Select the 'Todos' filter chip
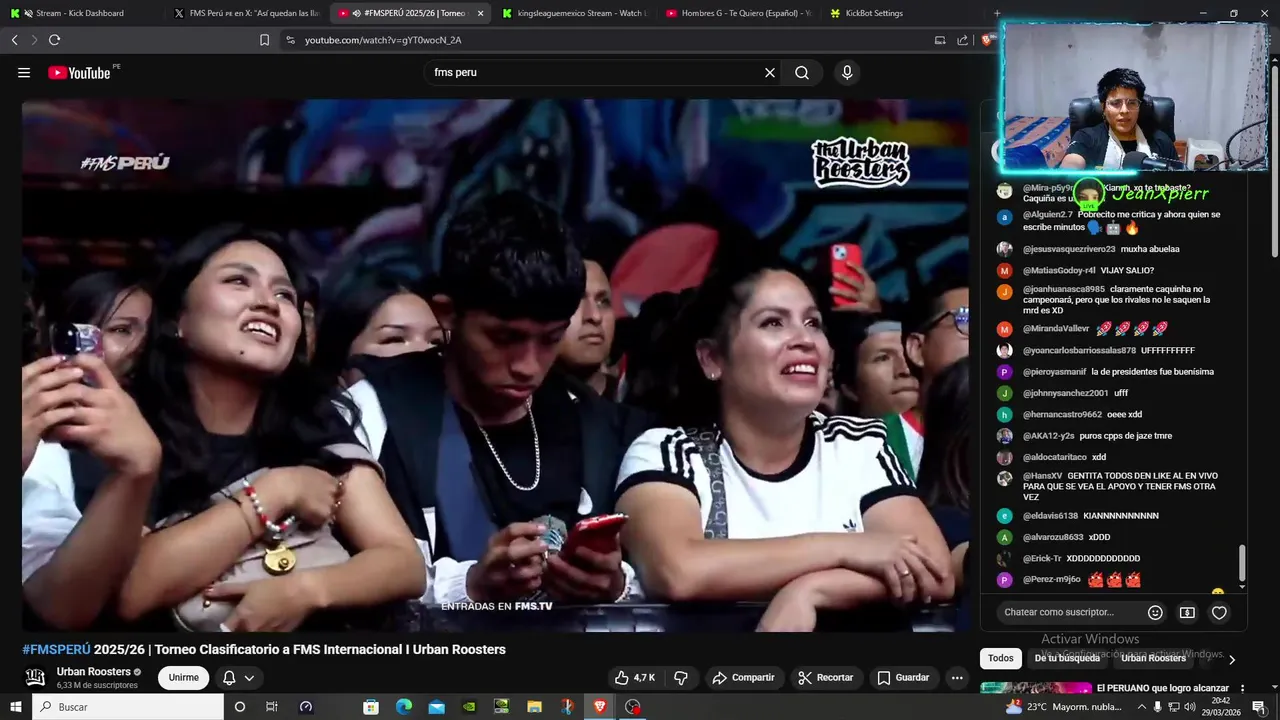 [1001, 658]
